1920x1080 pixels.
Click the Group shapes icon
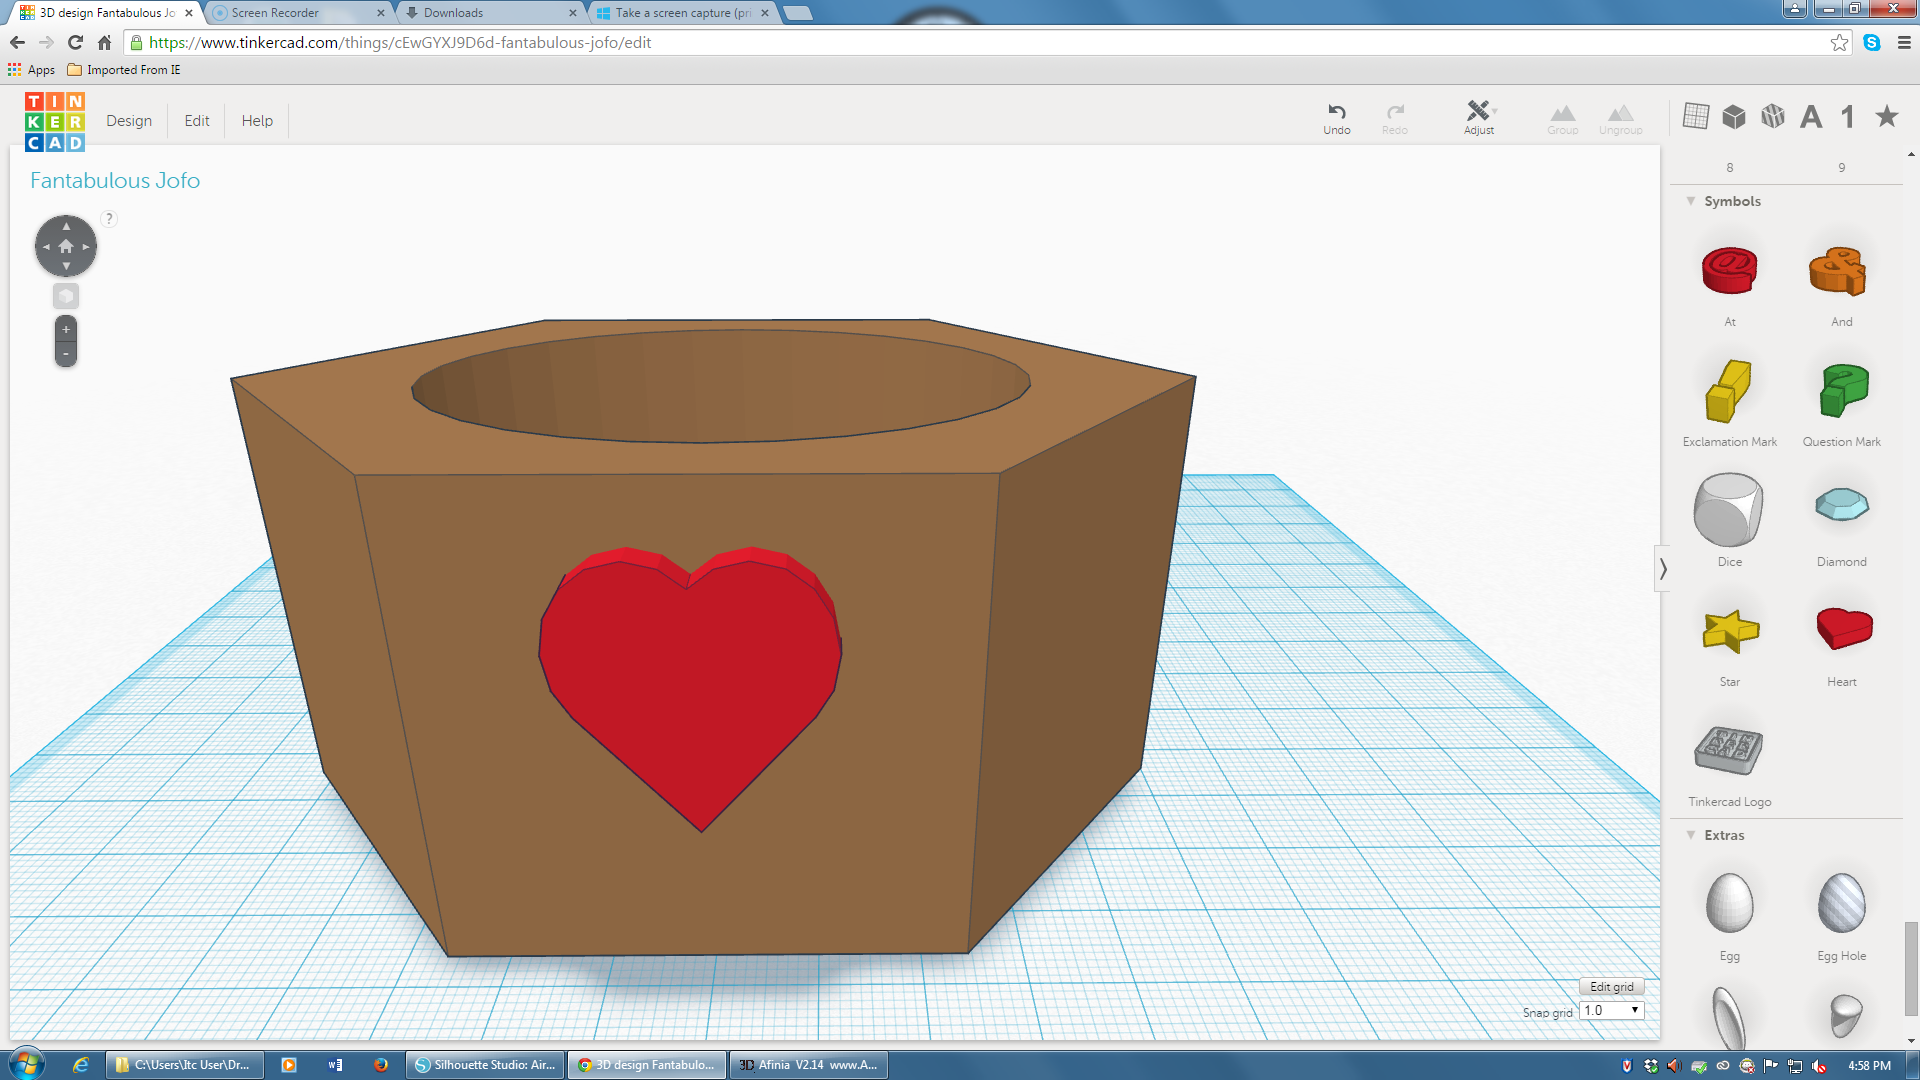pos(1563,112)
